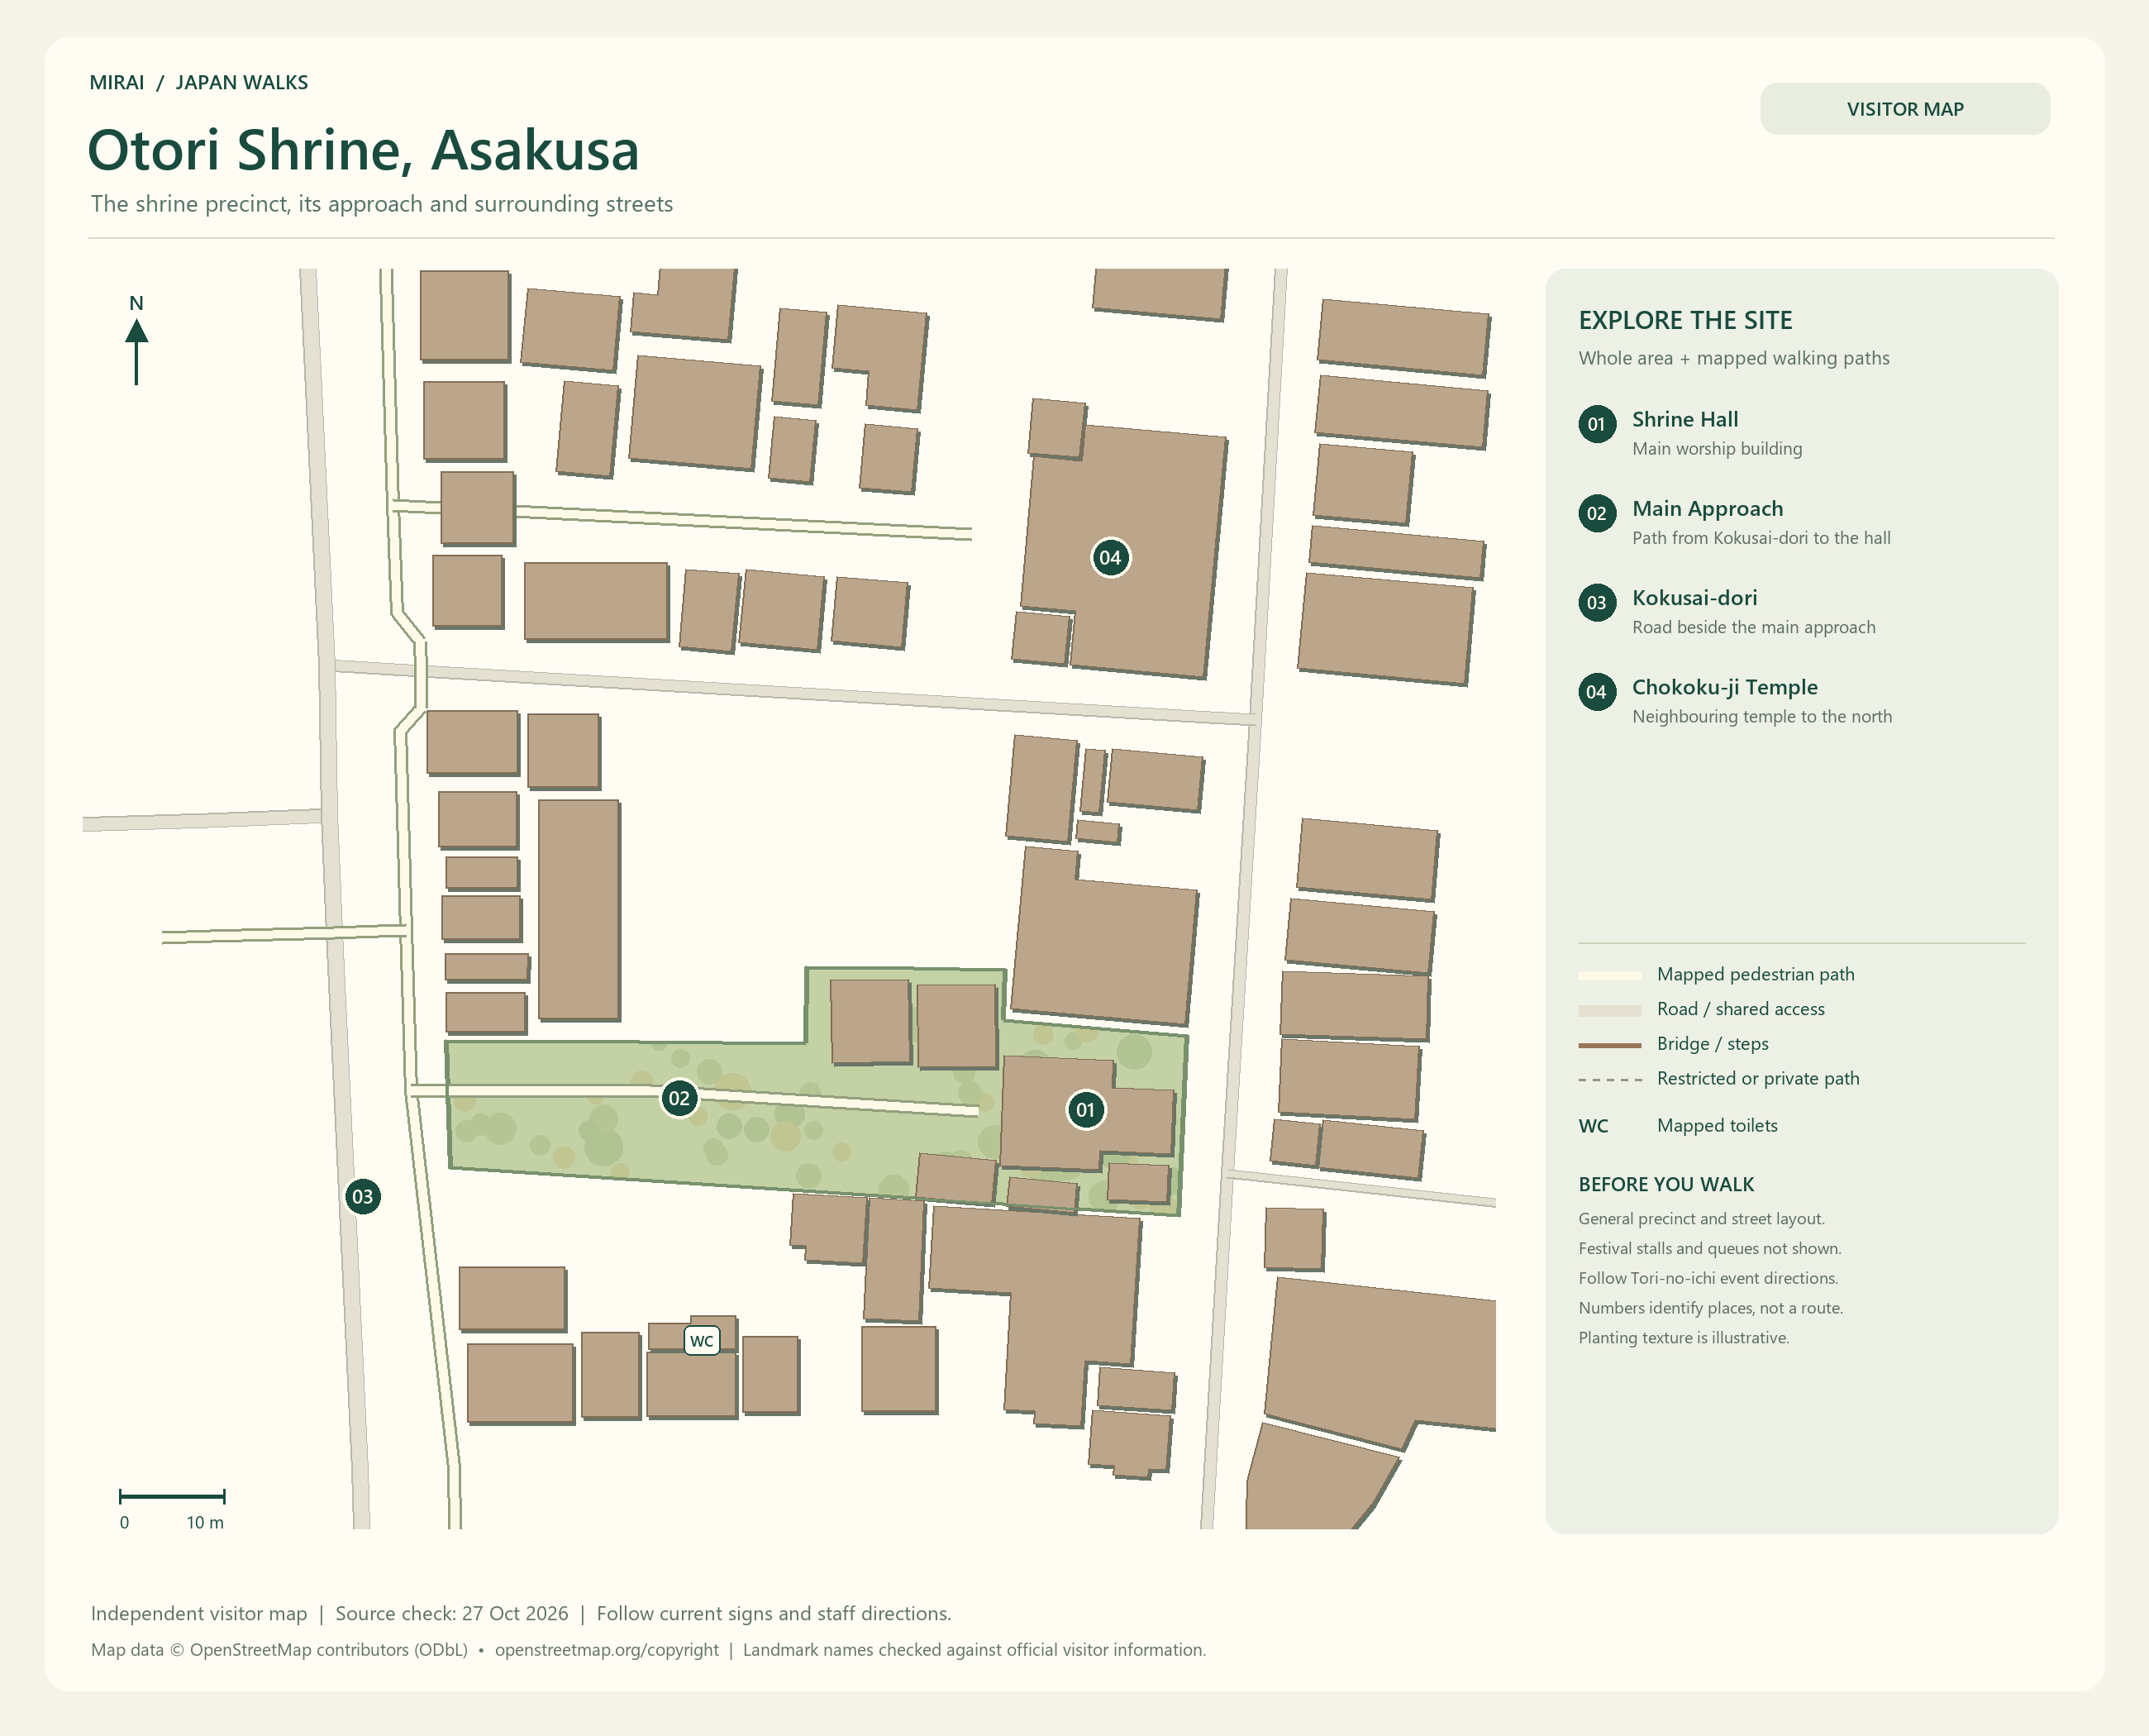
Task: Click the north arrow compass
Action: coord(137,340)
